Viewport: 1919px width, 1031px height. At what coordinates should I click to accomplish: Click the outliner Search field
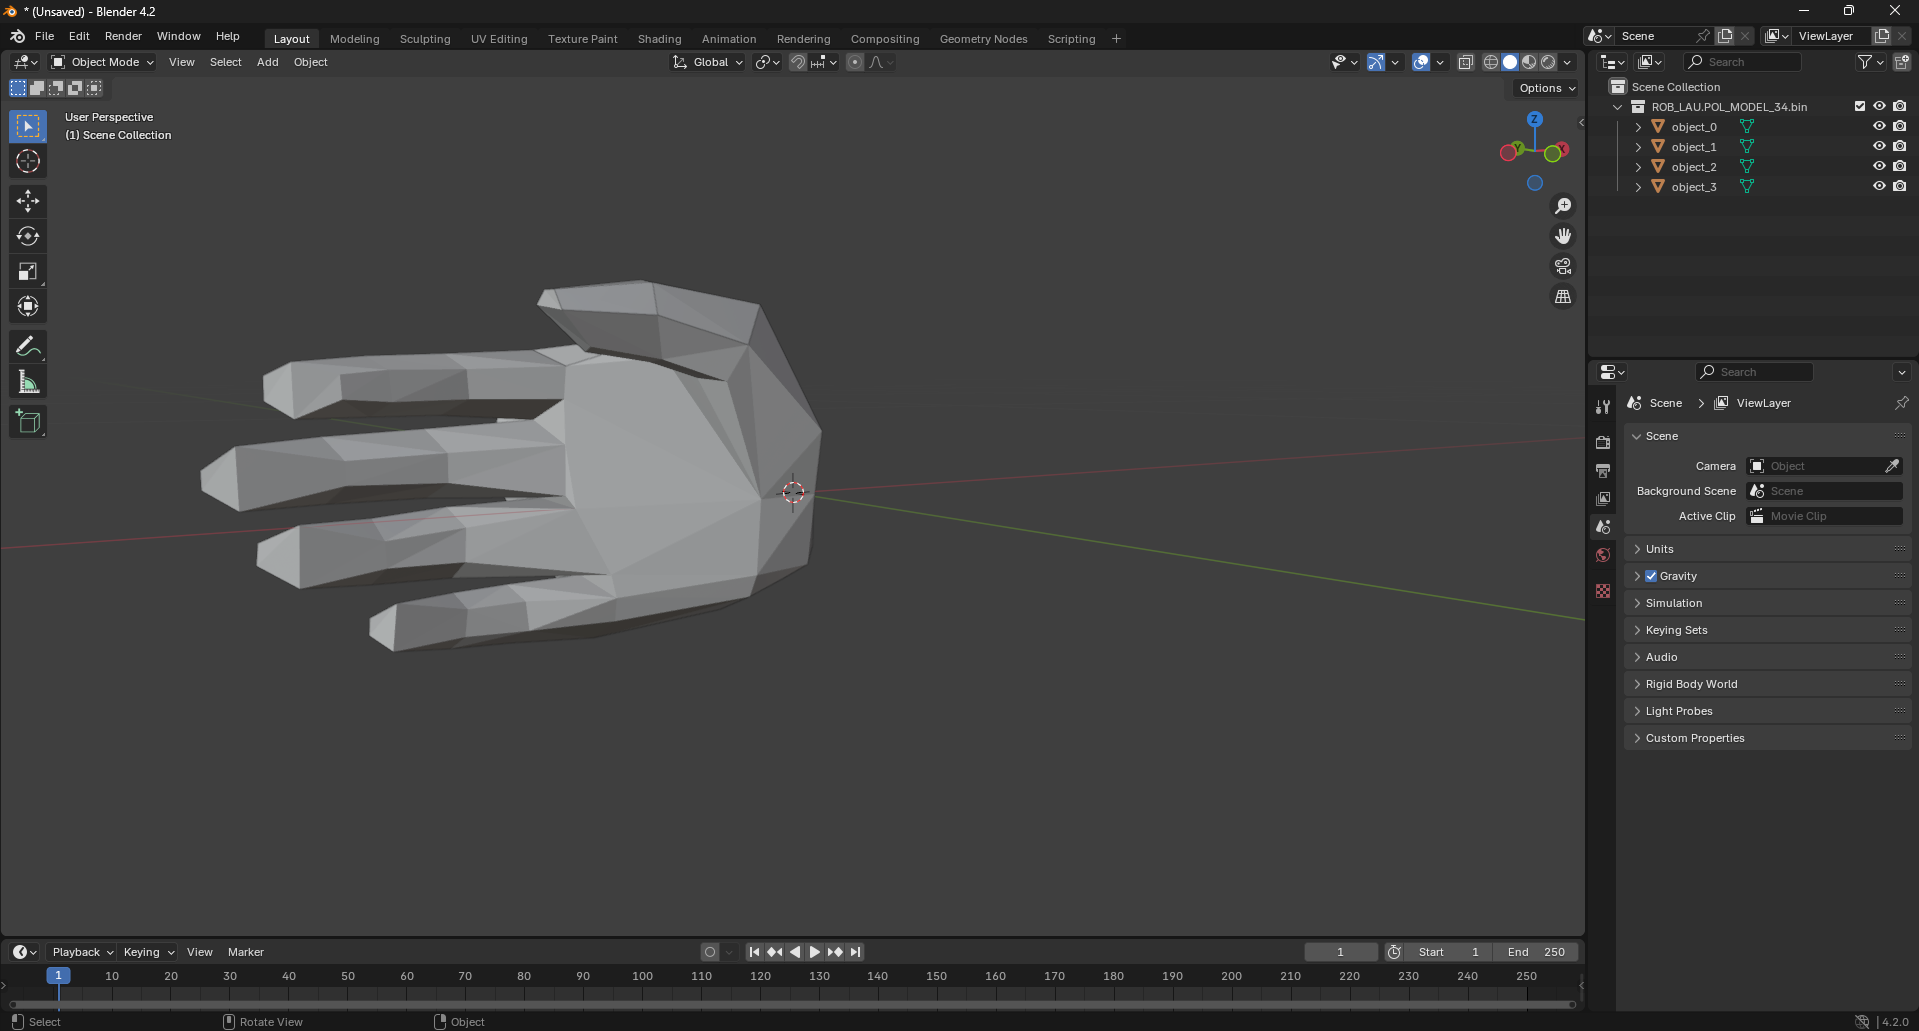pyautogui.click(x=1743, y=62)
